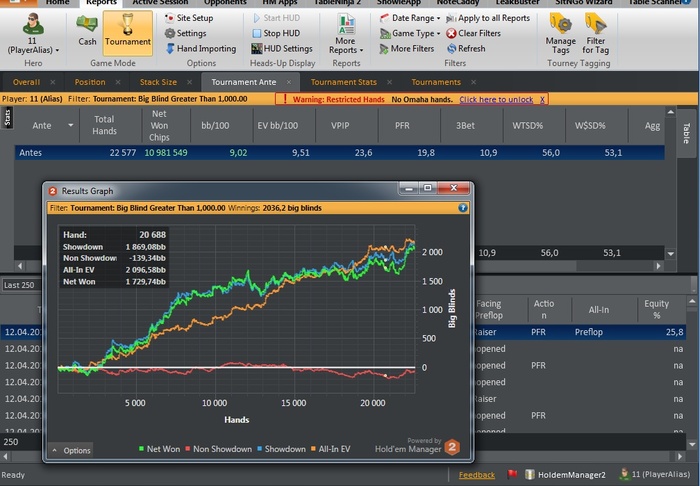The height and width of the screenshot is (486, 700).
Task: Click the HoldemManager2 database status item
Action: (565, 475)
